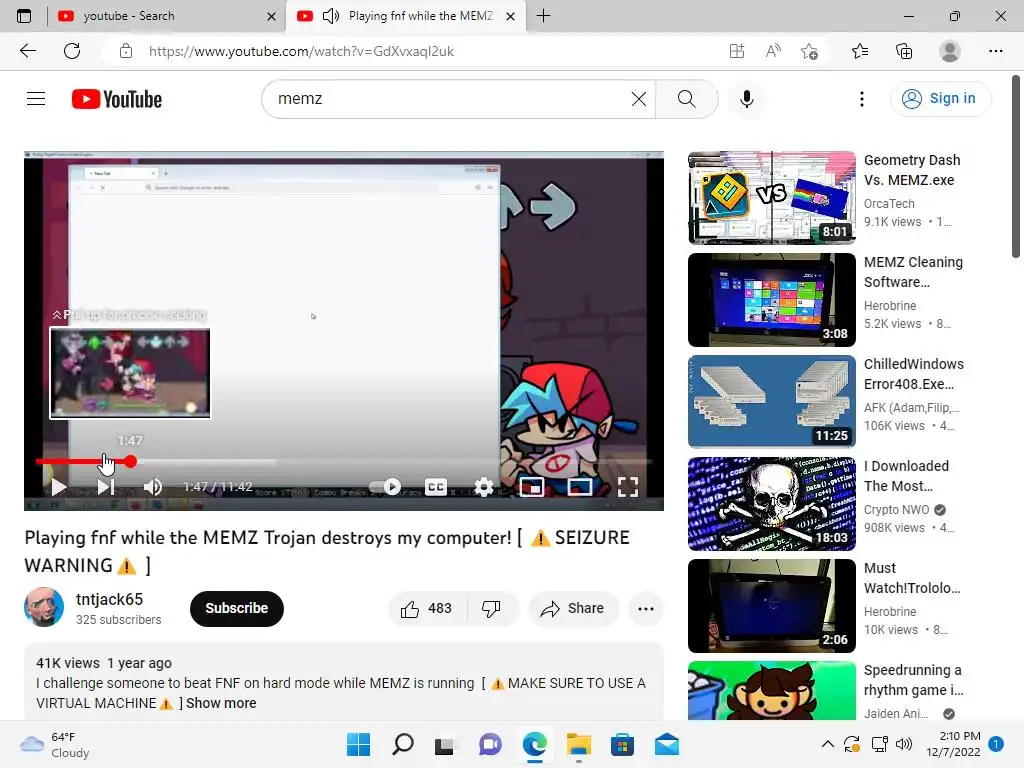Switch to miniplayer mode
The image size is (1024, 768).
[x=532, y=487]
